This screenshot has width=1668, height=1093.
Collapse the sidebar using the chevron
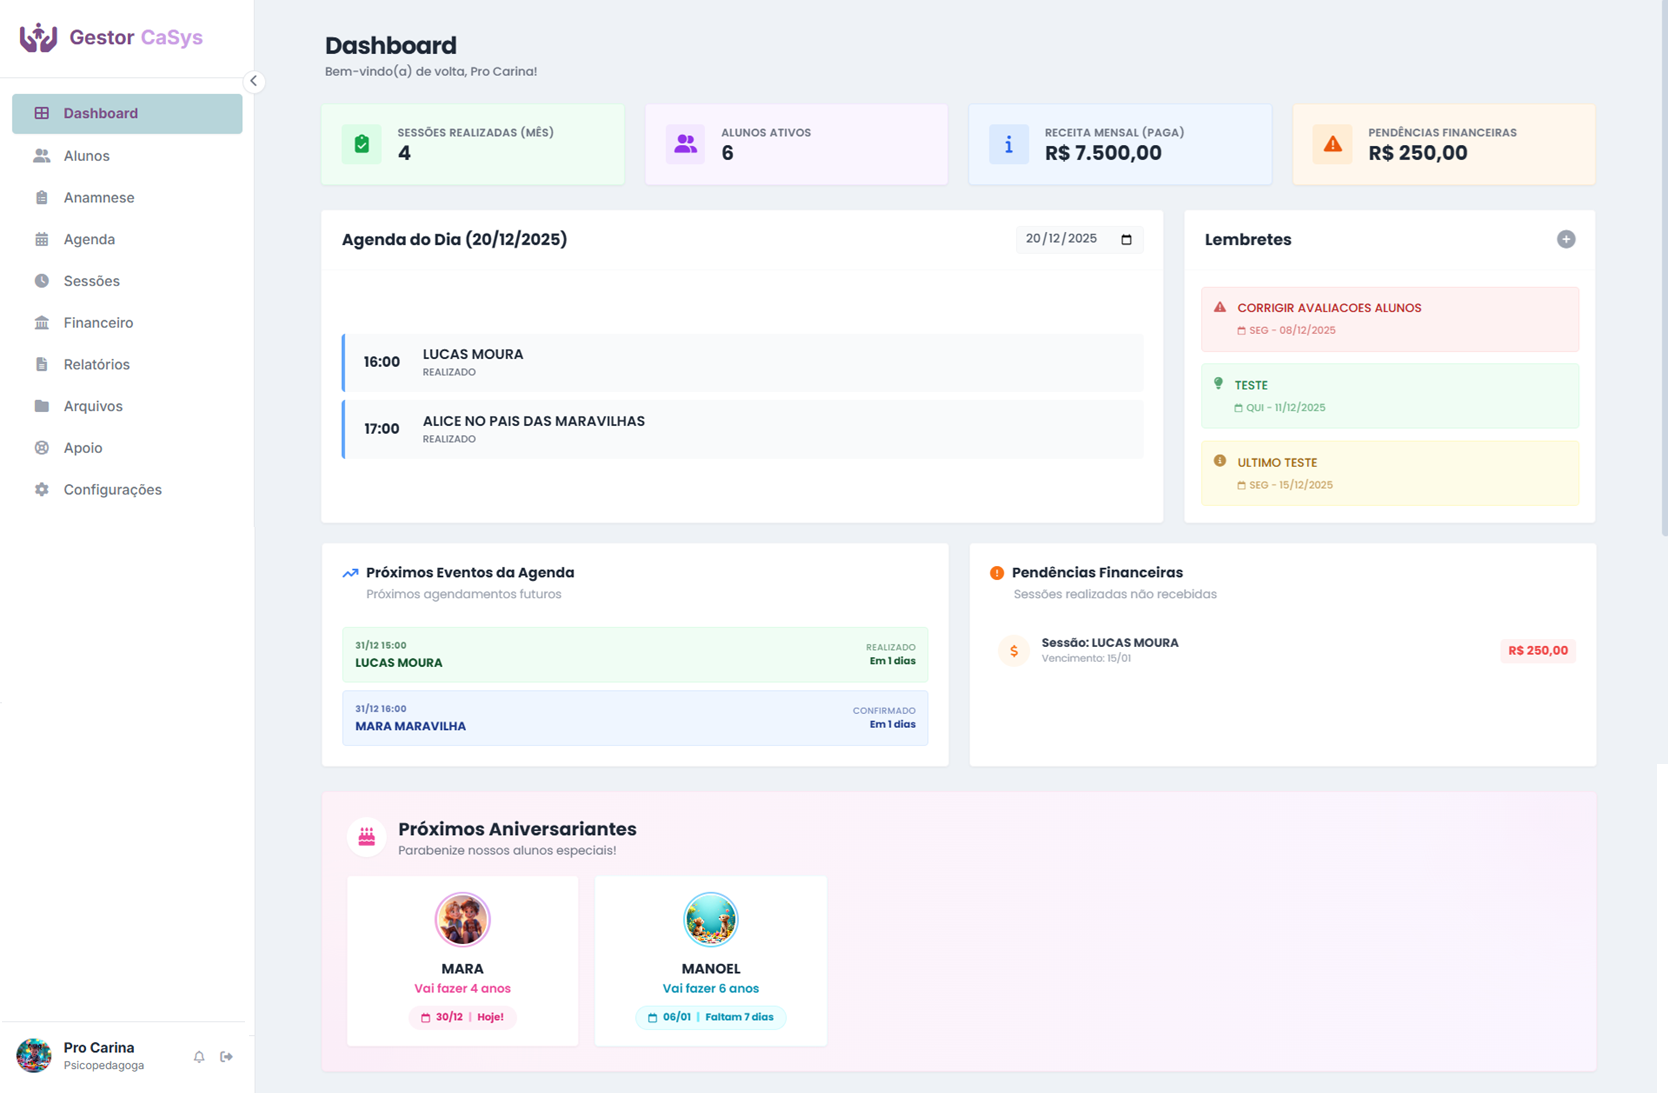[x=253, y=81]
